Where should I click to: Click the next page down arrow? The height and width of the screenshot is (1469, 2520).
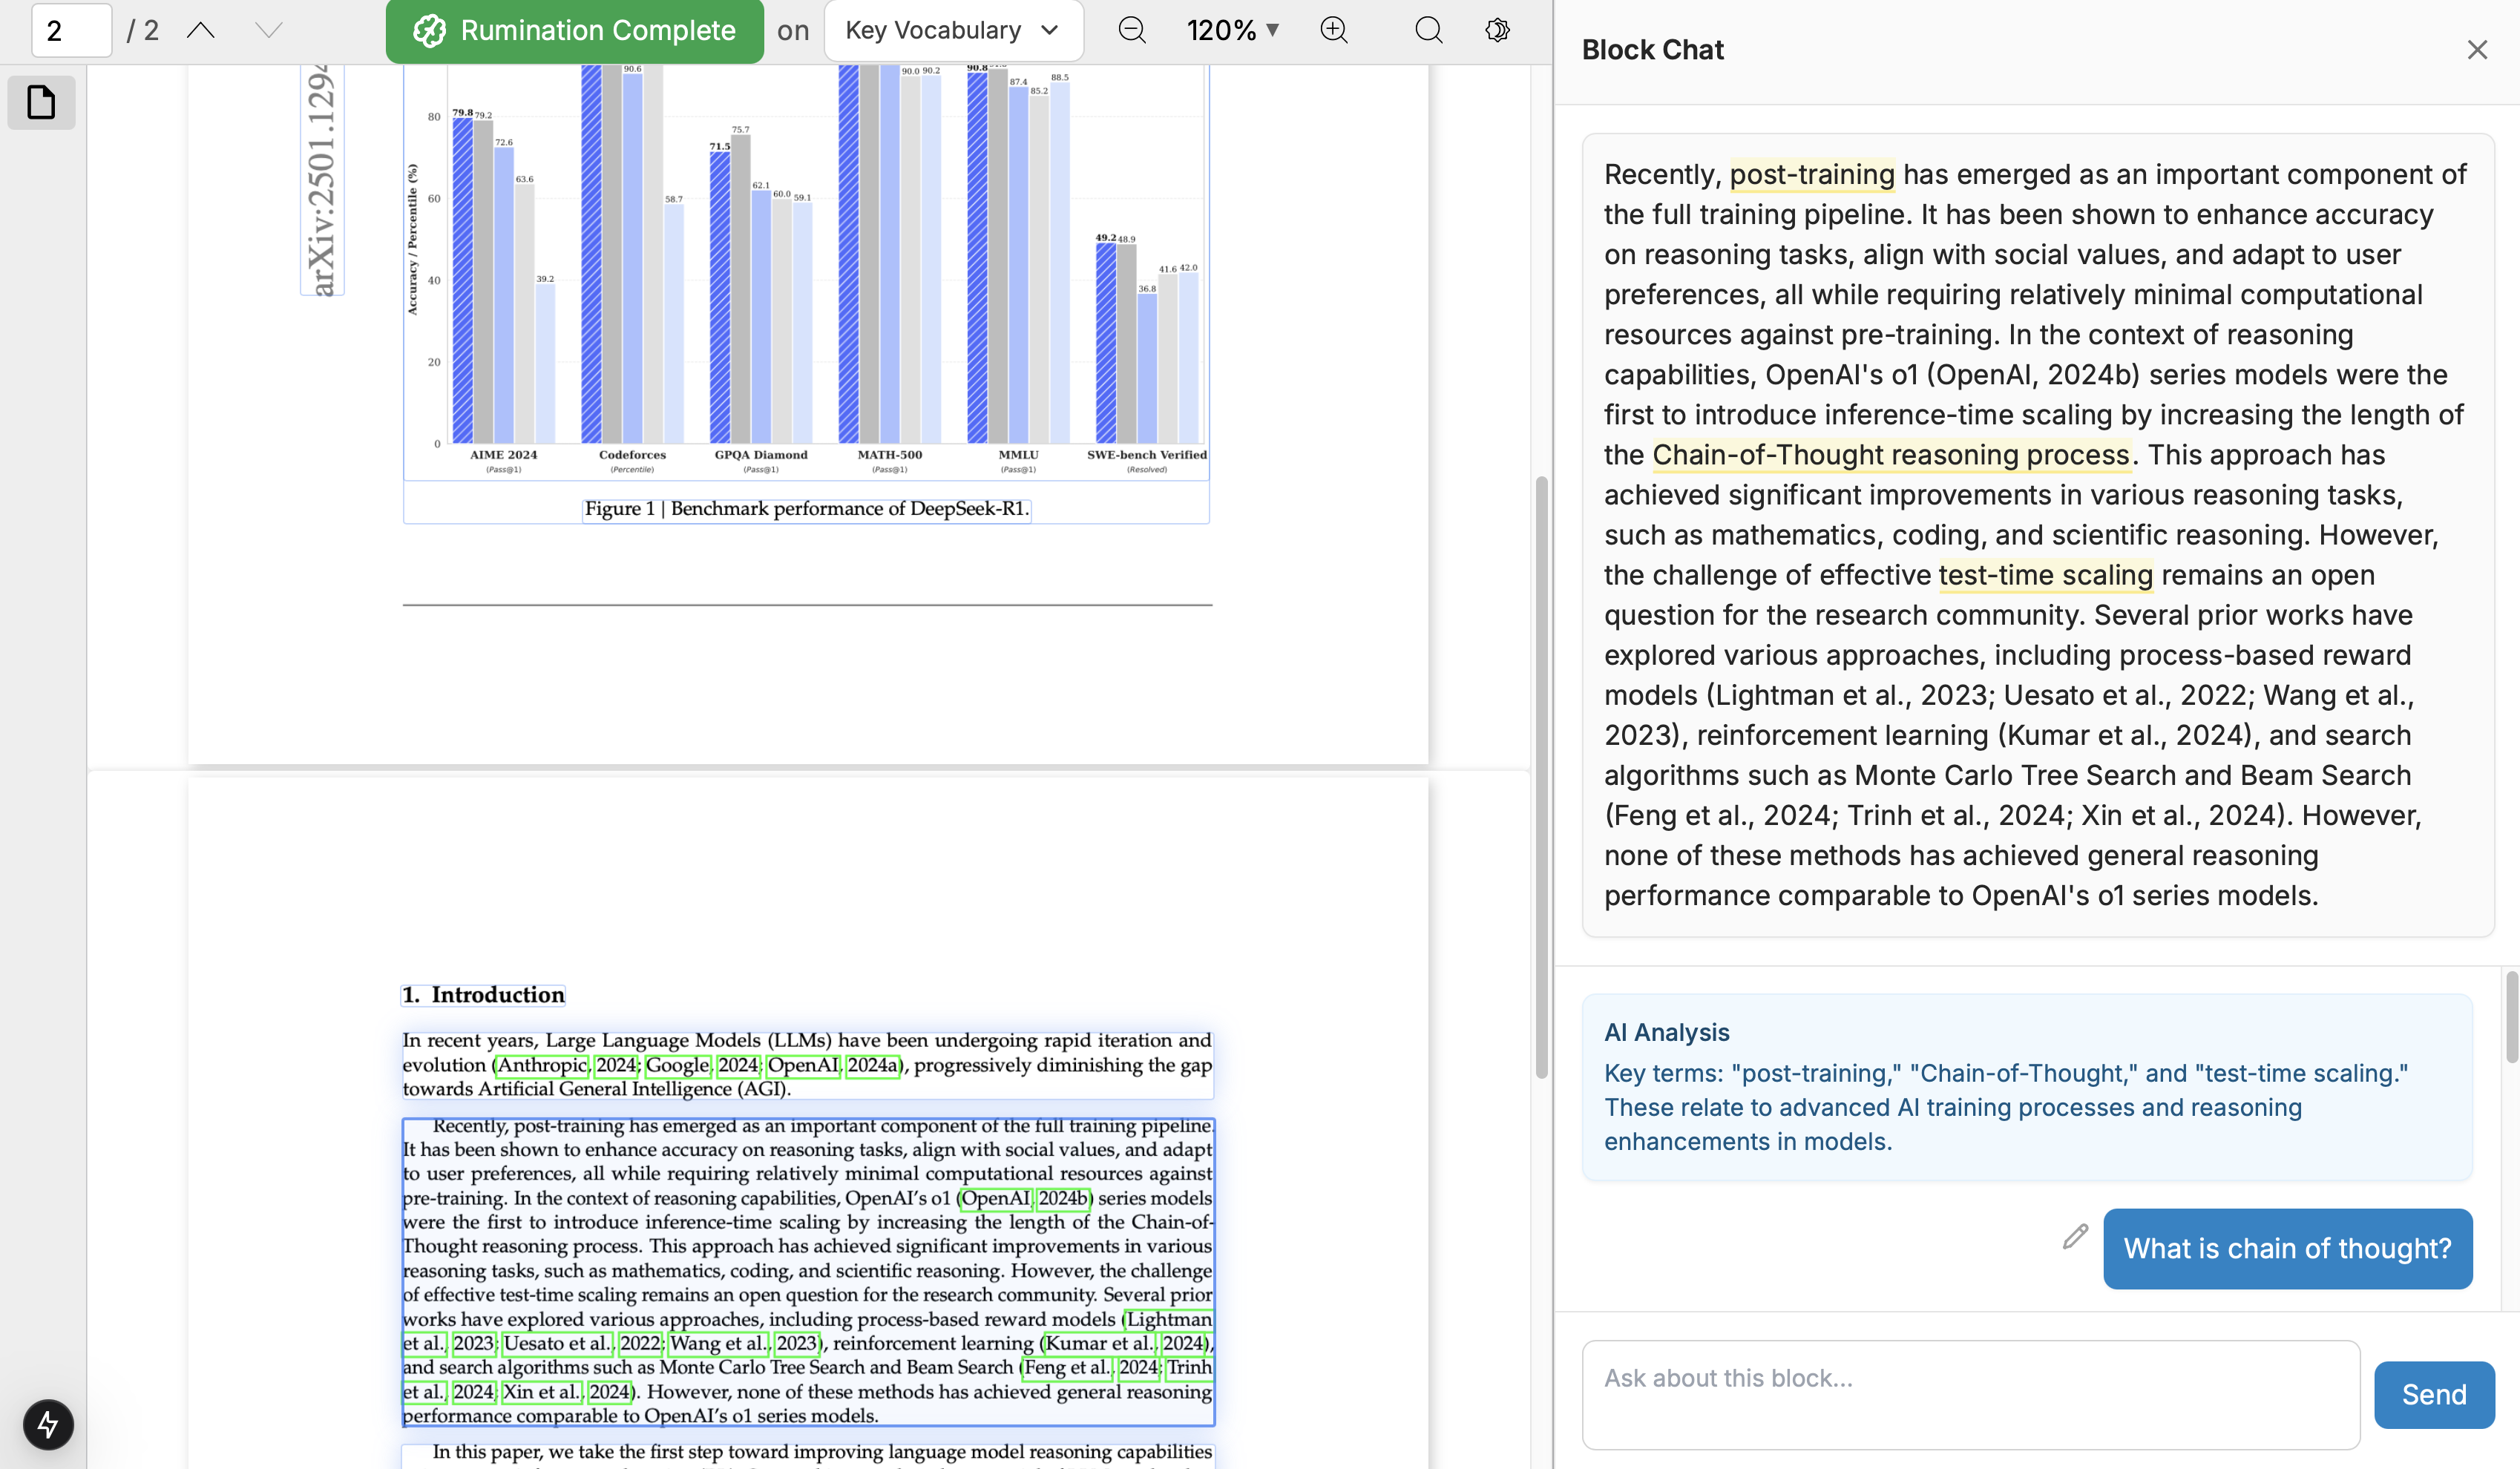click(x=268, y=30)
